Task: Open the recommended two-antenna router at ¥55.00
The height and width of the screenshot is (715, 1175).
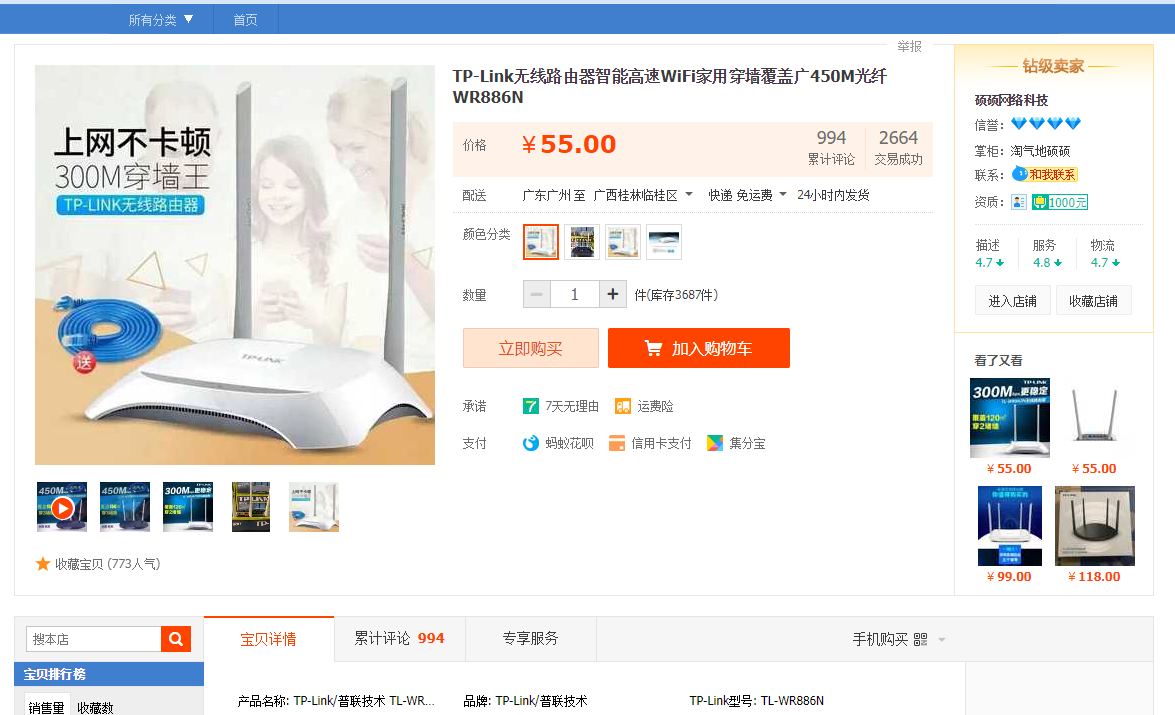Action: point(1095,418)
